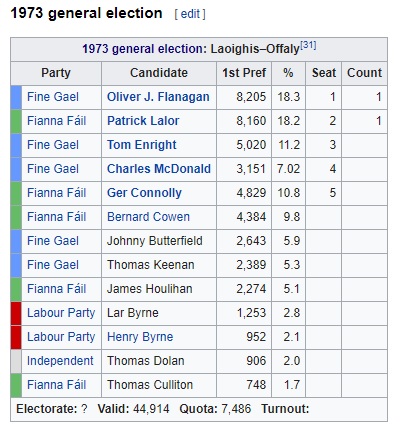This screenshot has height=430, width=419.
Task: Open the Bernard Cowen link
Action: click(148, 217)
